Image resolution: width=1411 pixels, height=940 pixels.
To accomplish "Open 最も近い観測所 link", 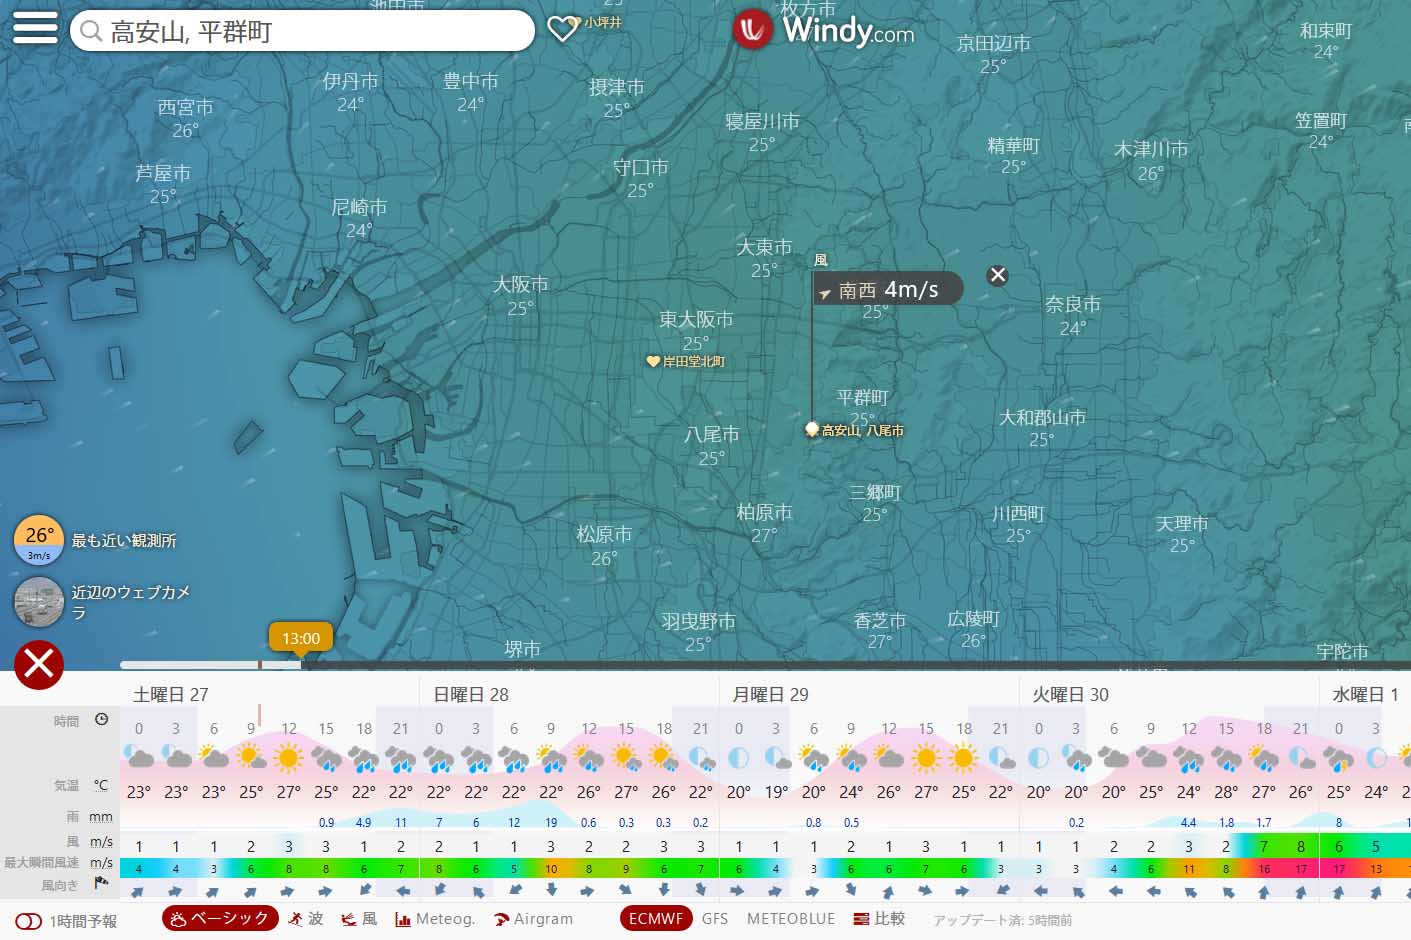I will pyautogui.click(x=124, y=540).
